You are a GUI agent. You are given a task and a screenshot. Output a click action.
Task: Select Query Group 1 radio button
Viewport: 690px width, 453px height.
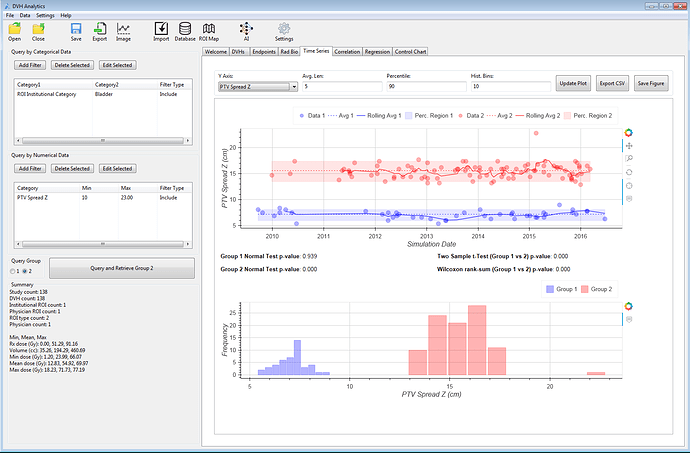[13, 270]
